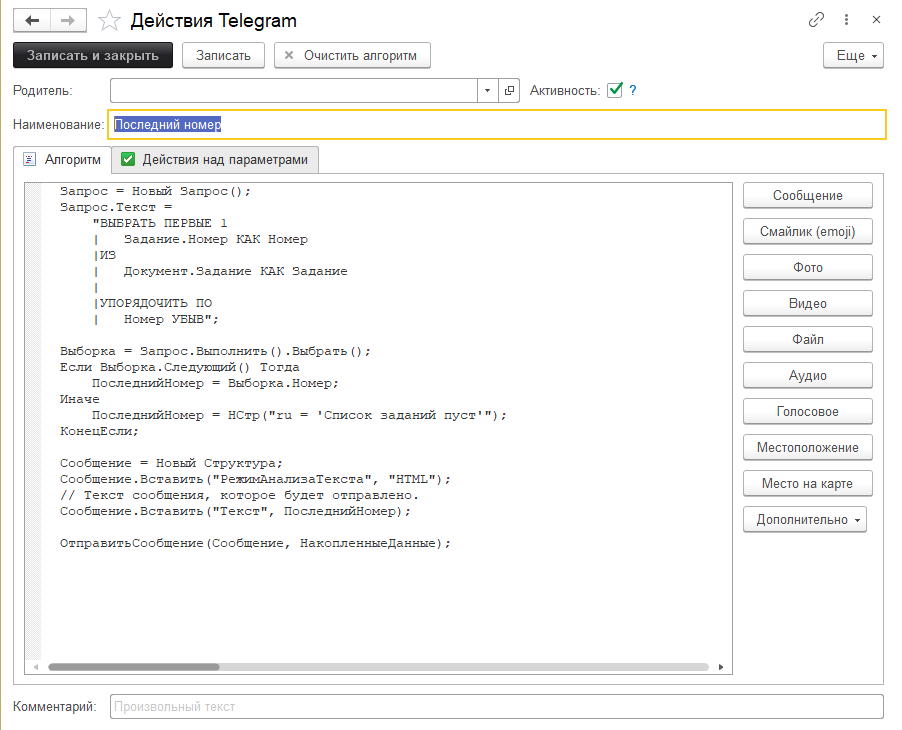
Task: Toggle the Активность checkbox
Action: [615, 91]
